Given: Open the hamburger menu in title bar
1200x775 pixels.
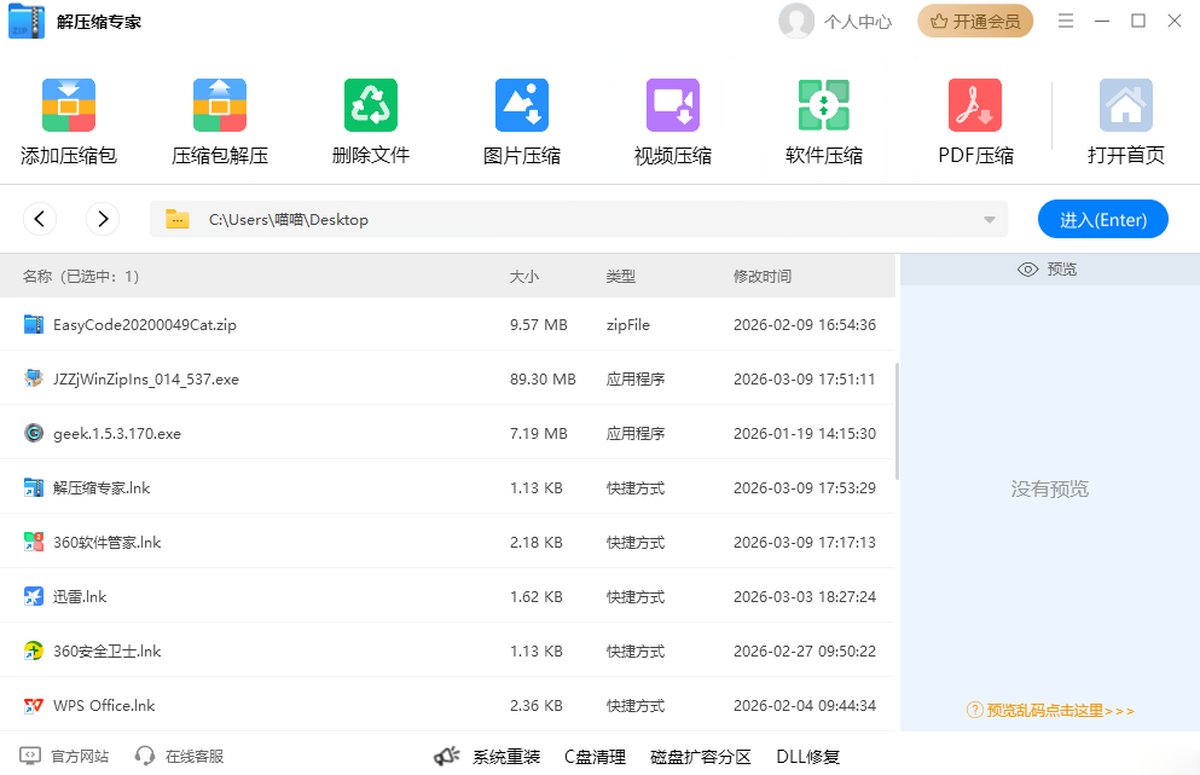Looking at the screenshot, I should click(1066, 21).
